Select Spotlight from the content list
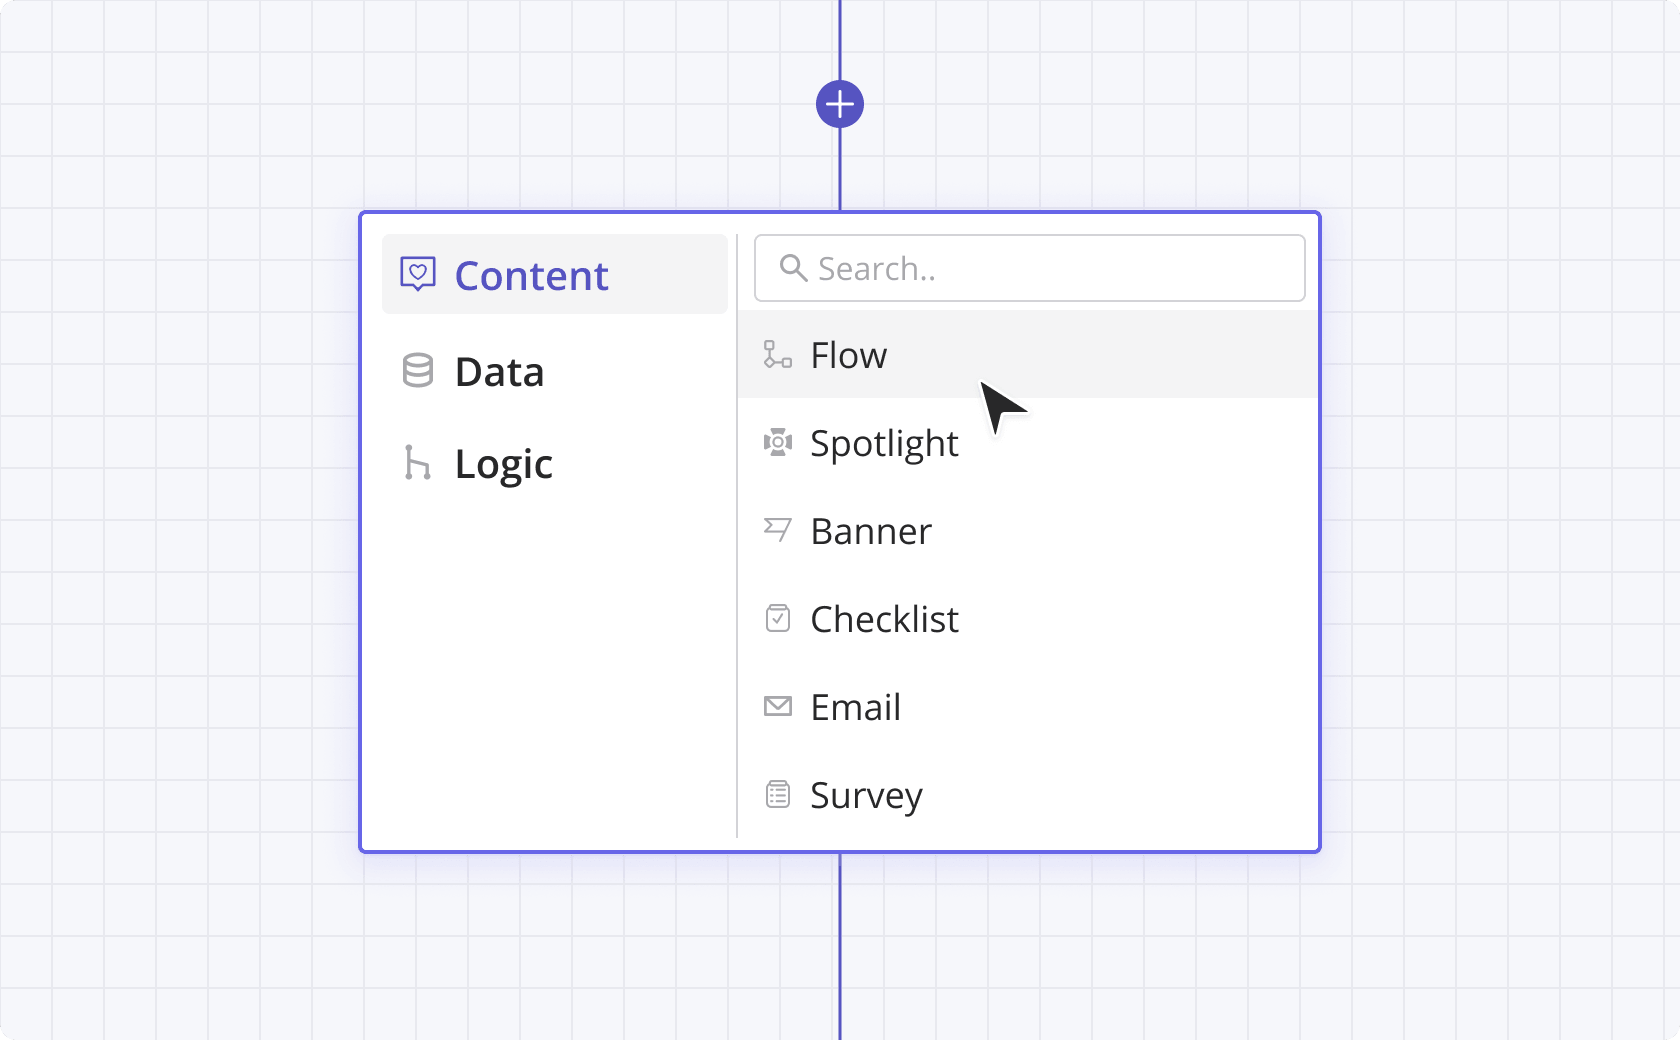The width and height of the screenshot is (1680, 1040). (x=884, y=443)
